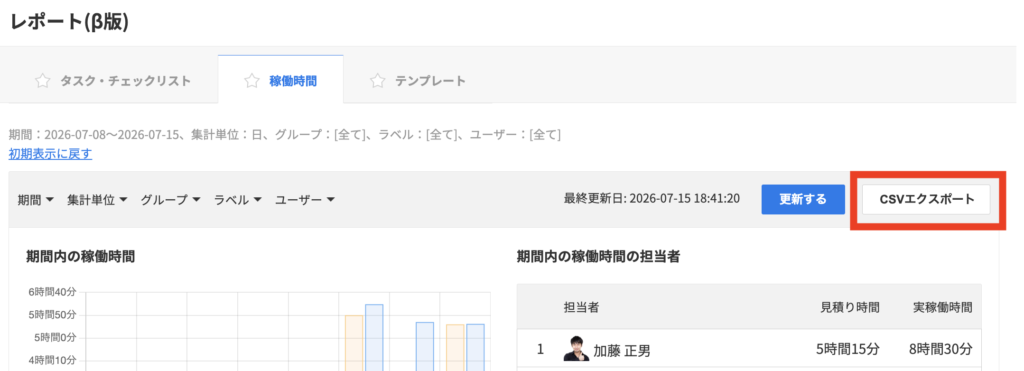Click the star icon on タスク・チェックリスト tab
The image size is (1024, 371).
(x=42, y=81)
